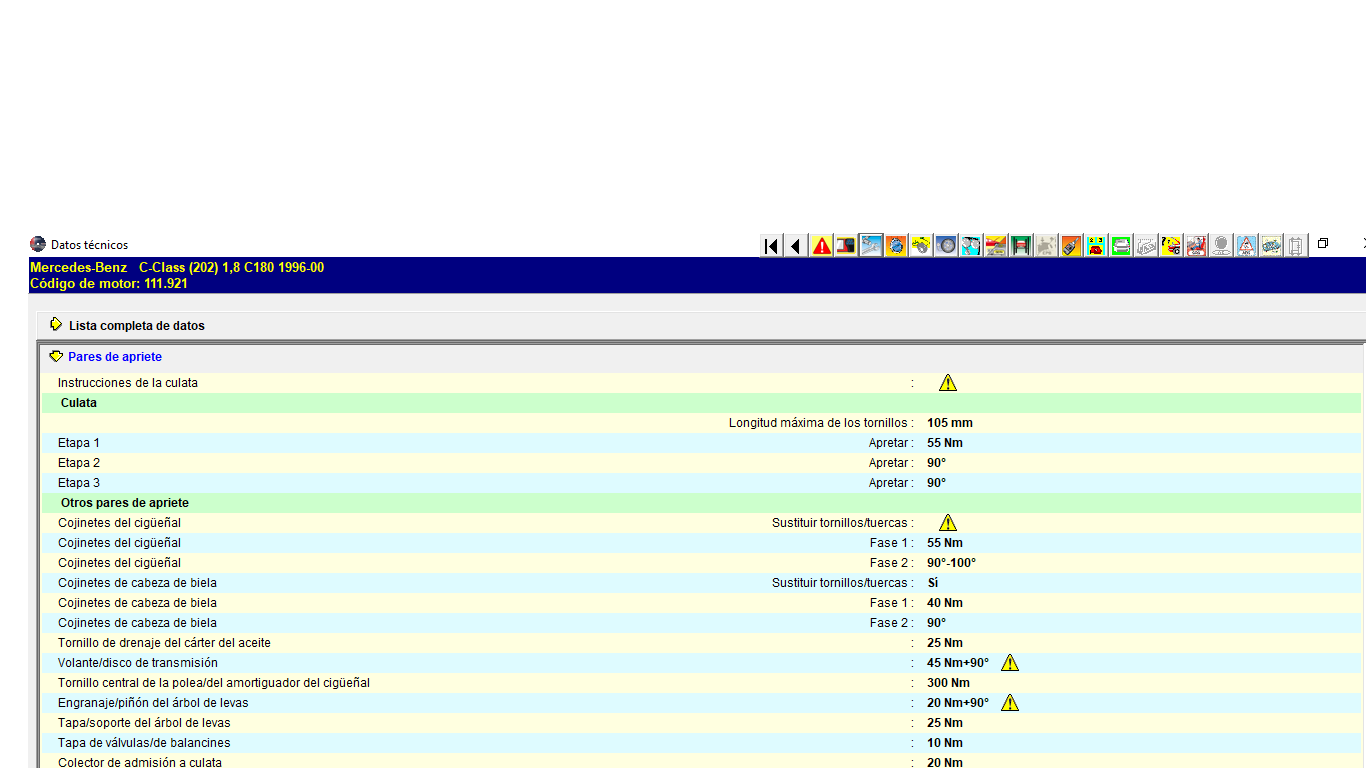Screen dimensions: 1366x768
Task: Click the back arrow navigation button
Action: (x=796, y=245)
